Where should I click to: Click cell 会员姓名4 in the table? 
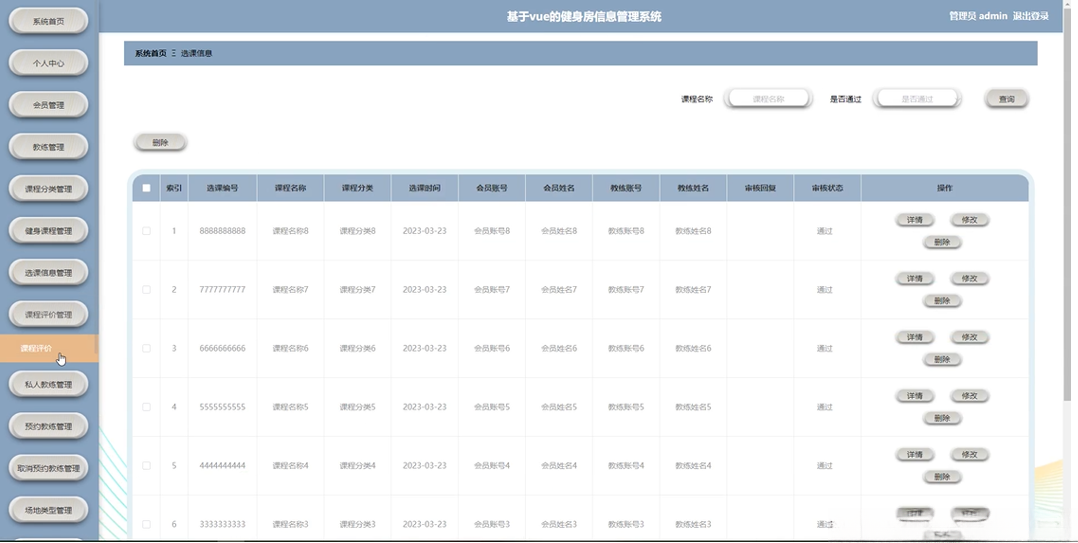pyautogui.click(x=559, y=465)
